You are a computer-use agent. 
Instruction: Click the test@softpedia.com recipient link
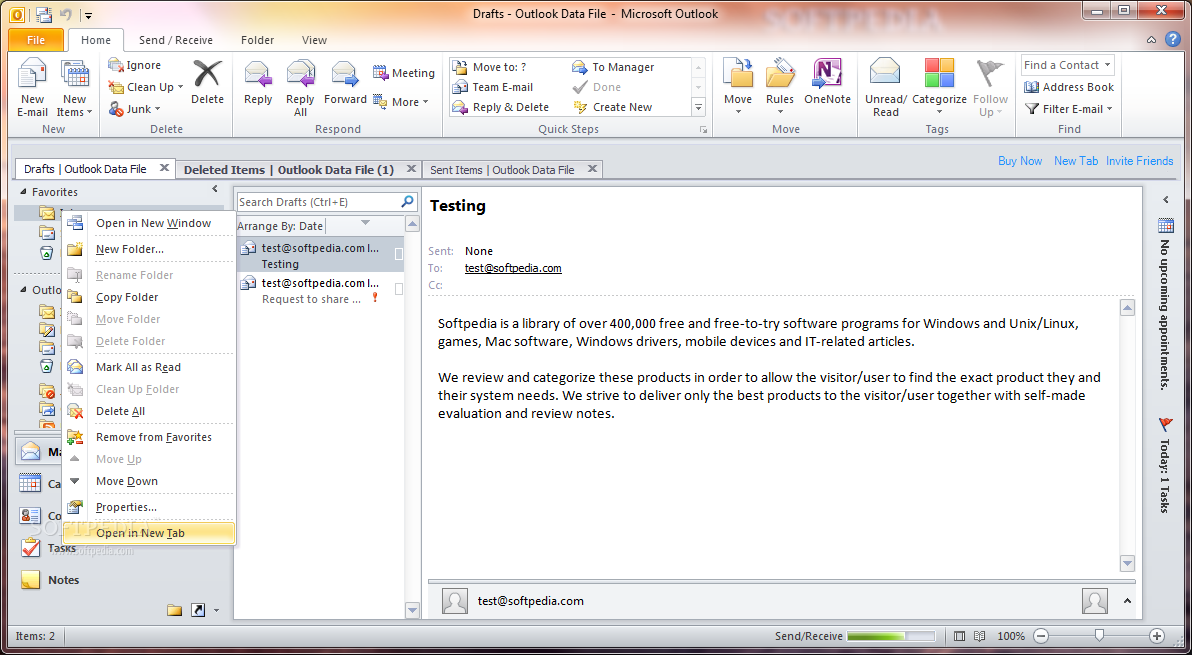[513, 268]
